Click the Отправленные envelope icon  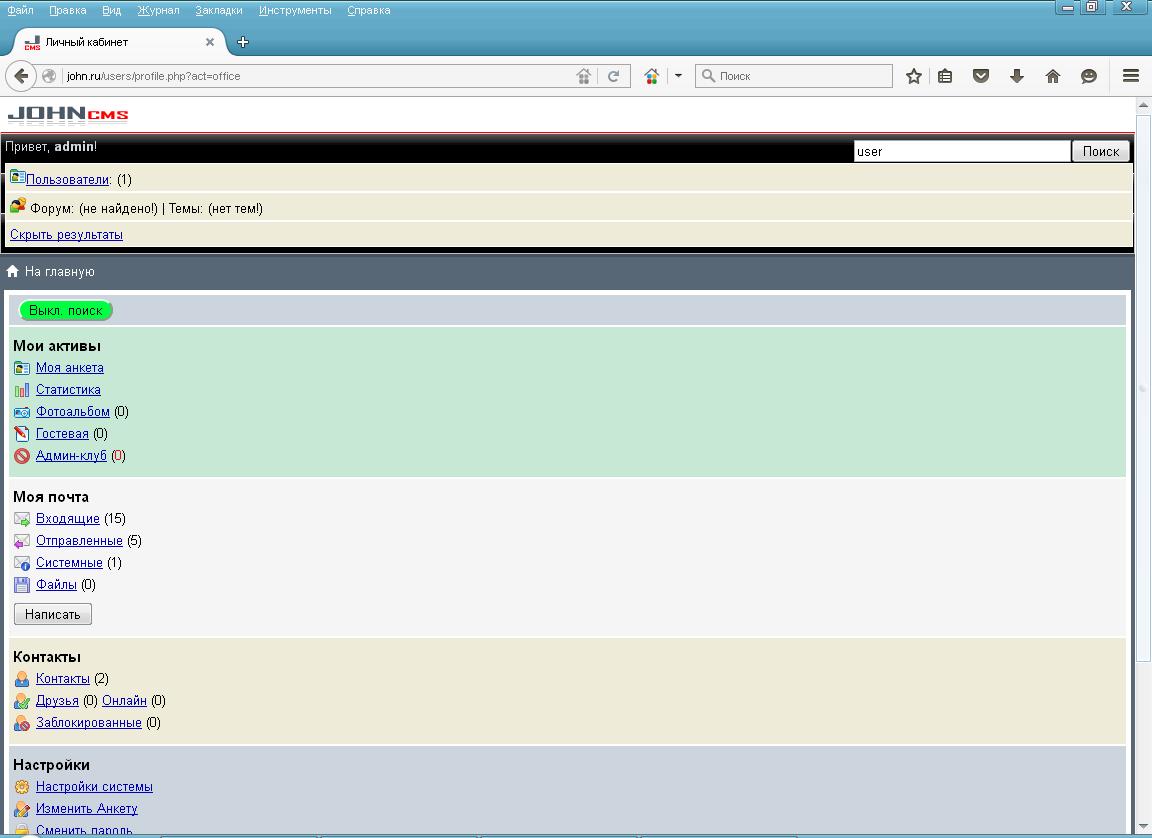pyautogui.click(x=22, y=541)
